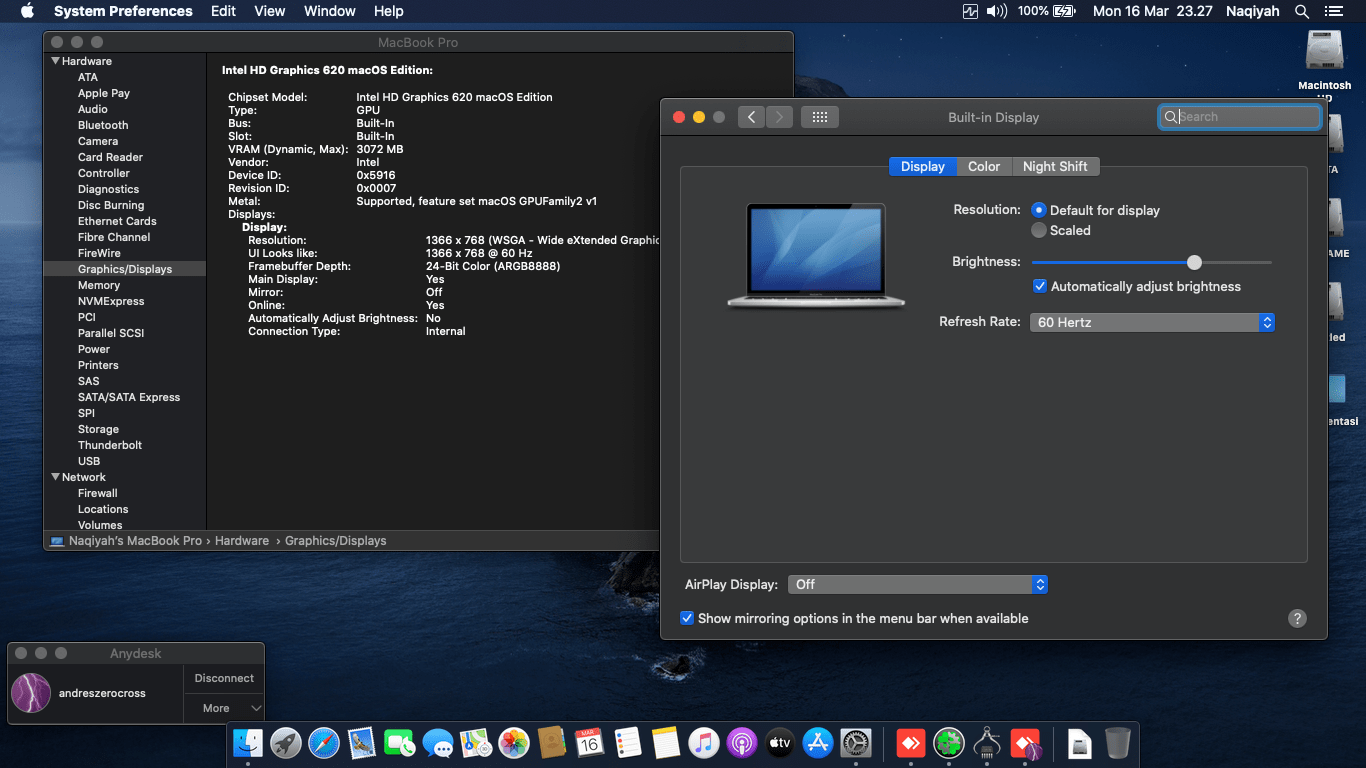The width and height of the screenshot is (1366, 768).
Task: Open the App Store from the Dock
Action: [x=818, y=743]
